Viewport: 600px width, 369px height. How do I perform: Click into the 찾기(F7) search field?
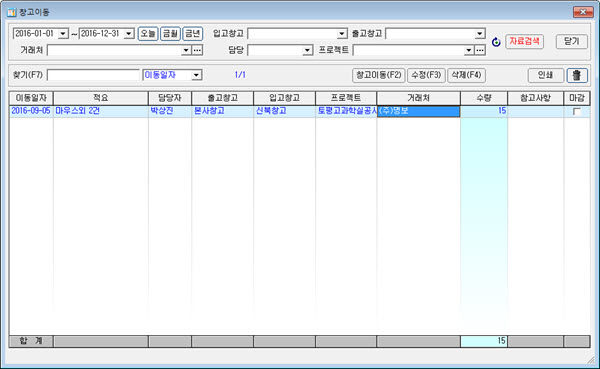(93, 75)
